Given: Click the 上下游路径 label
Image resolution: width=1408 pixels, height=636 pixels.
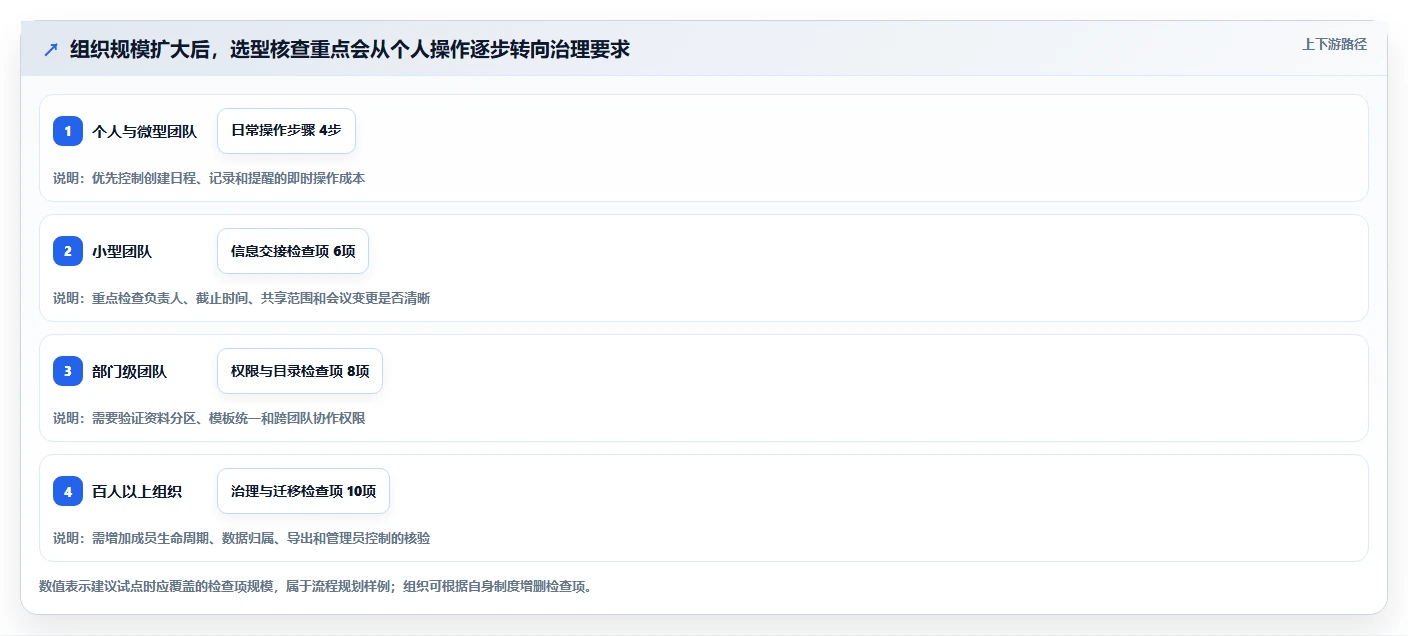Looking at the screenshot, I should [1334, 44].
